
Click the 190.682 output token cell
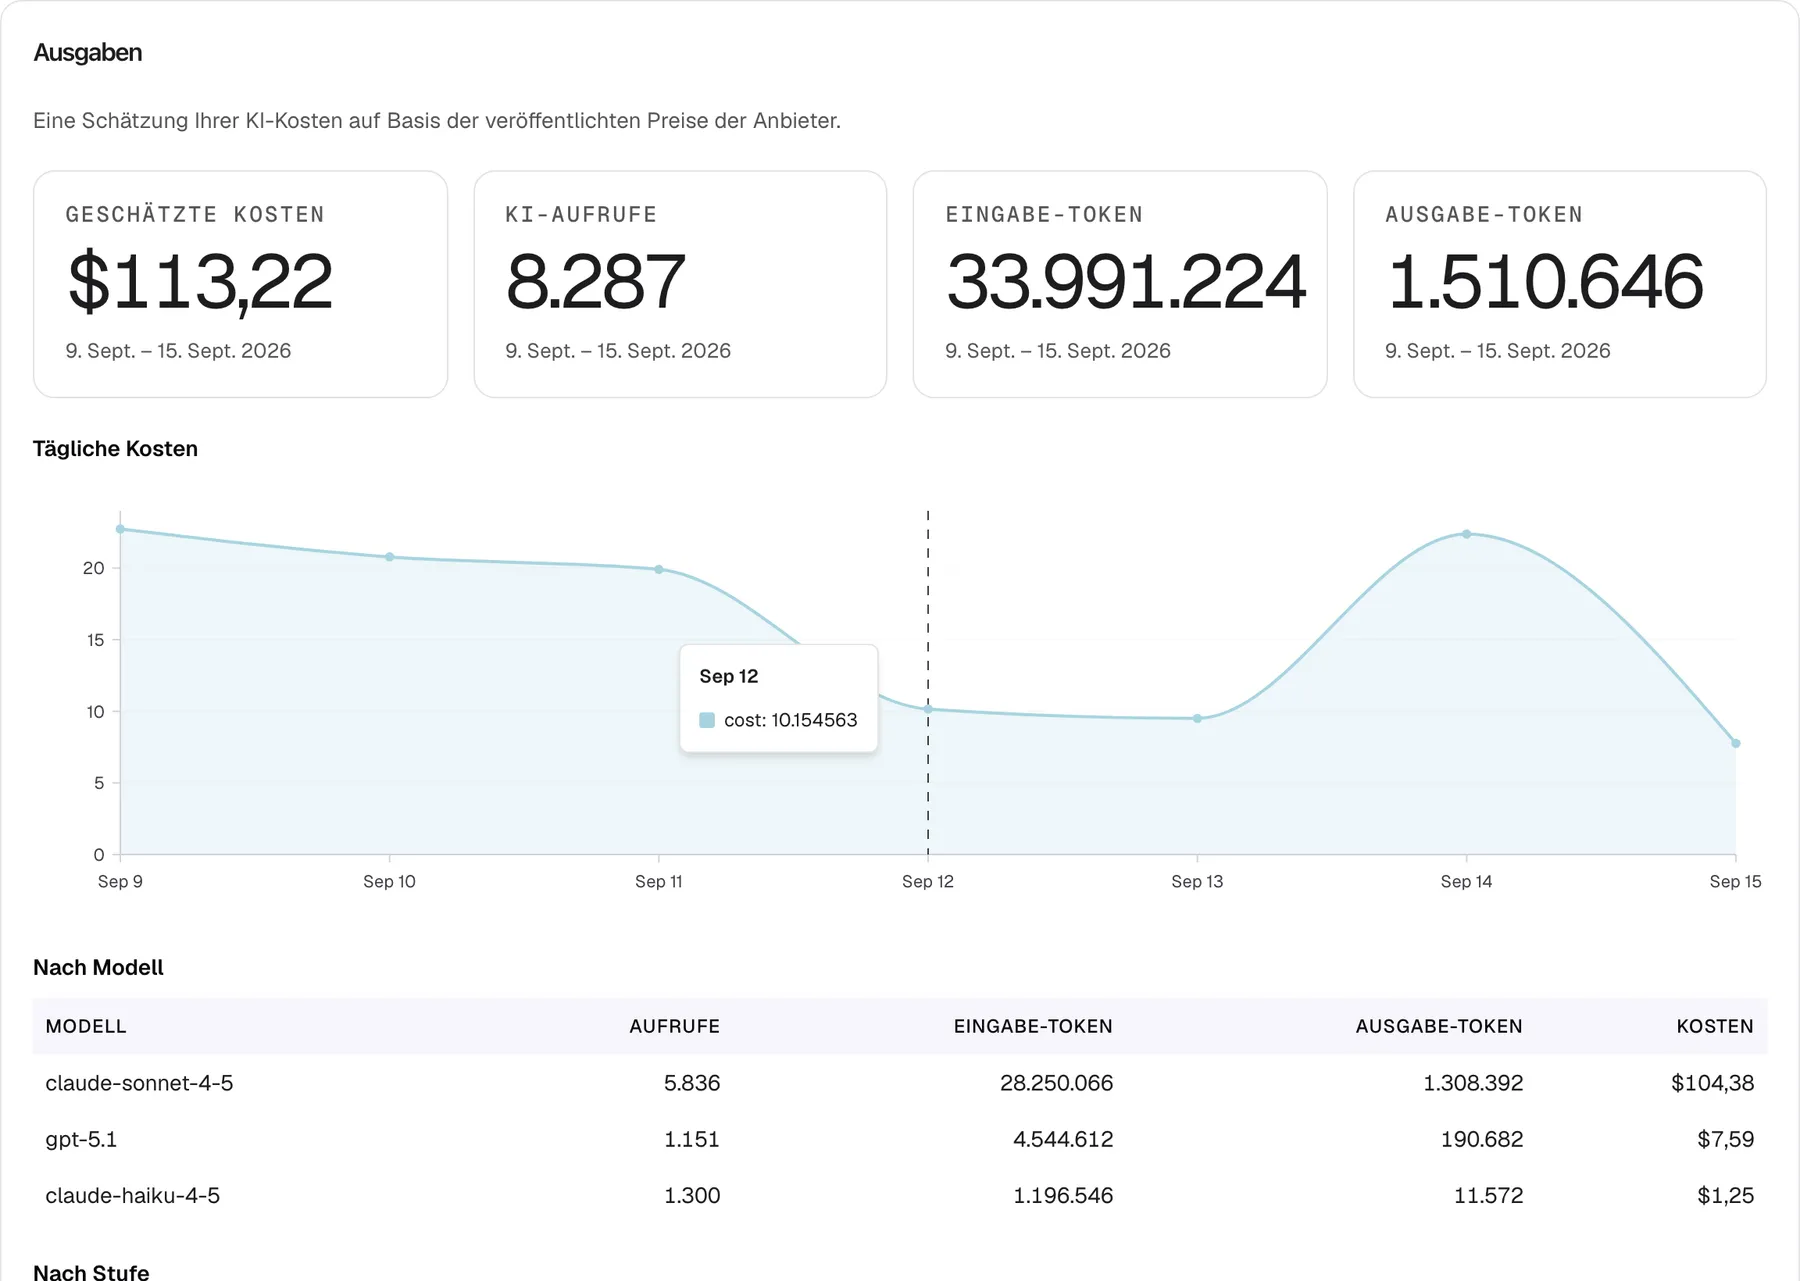coord(1481,1139)
